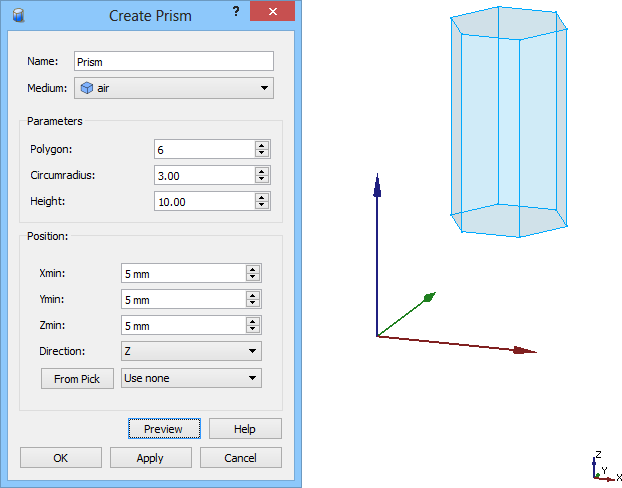Image resolution: width=622 pixels, height=488 pixels.
Task: Click the Ymin input field
Action: (184, 300)
